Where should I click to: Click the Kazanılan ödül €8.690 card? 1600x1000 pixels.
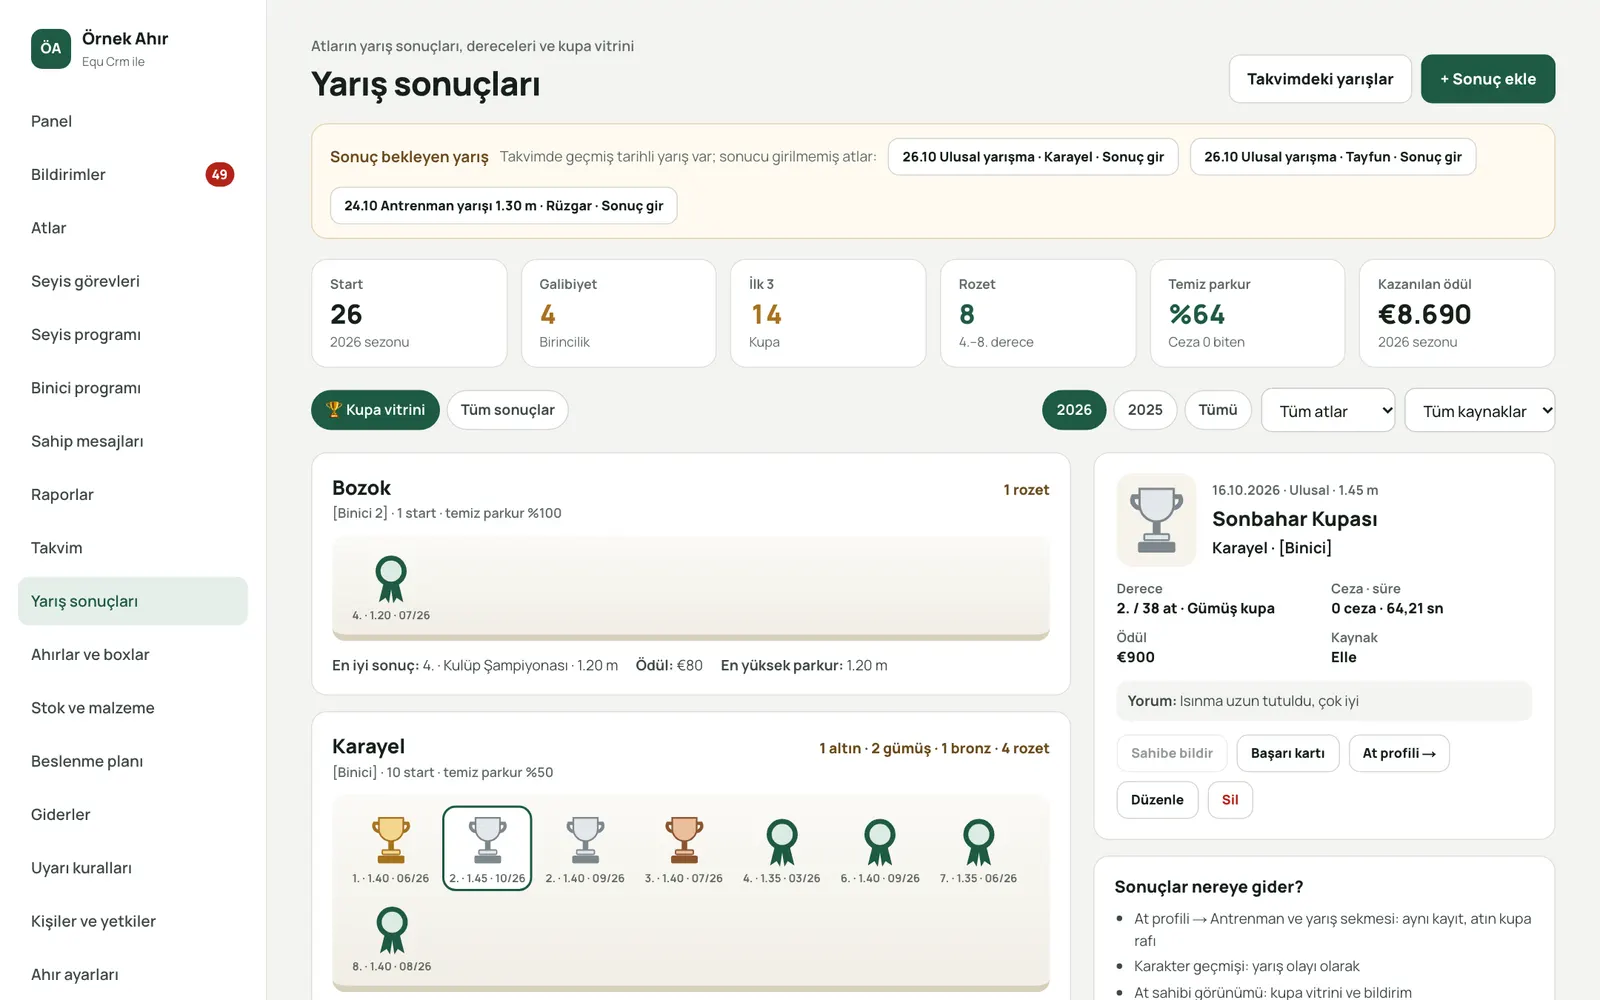pos(1457,314)
